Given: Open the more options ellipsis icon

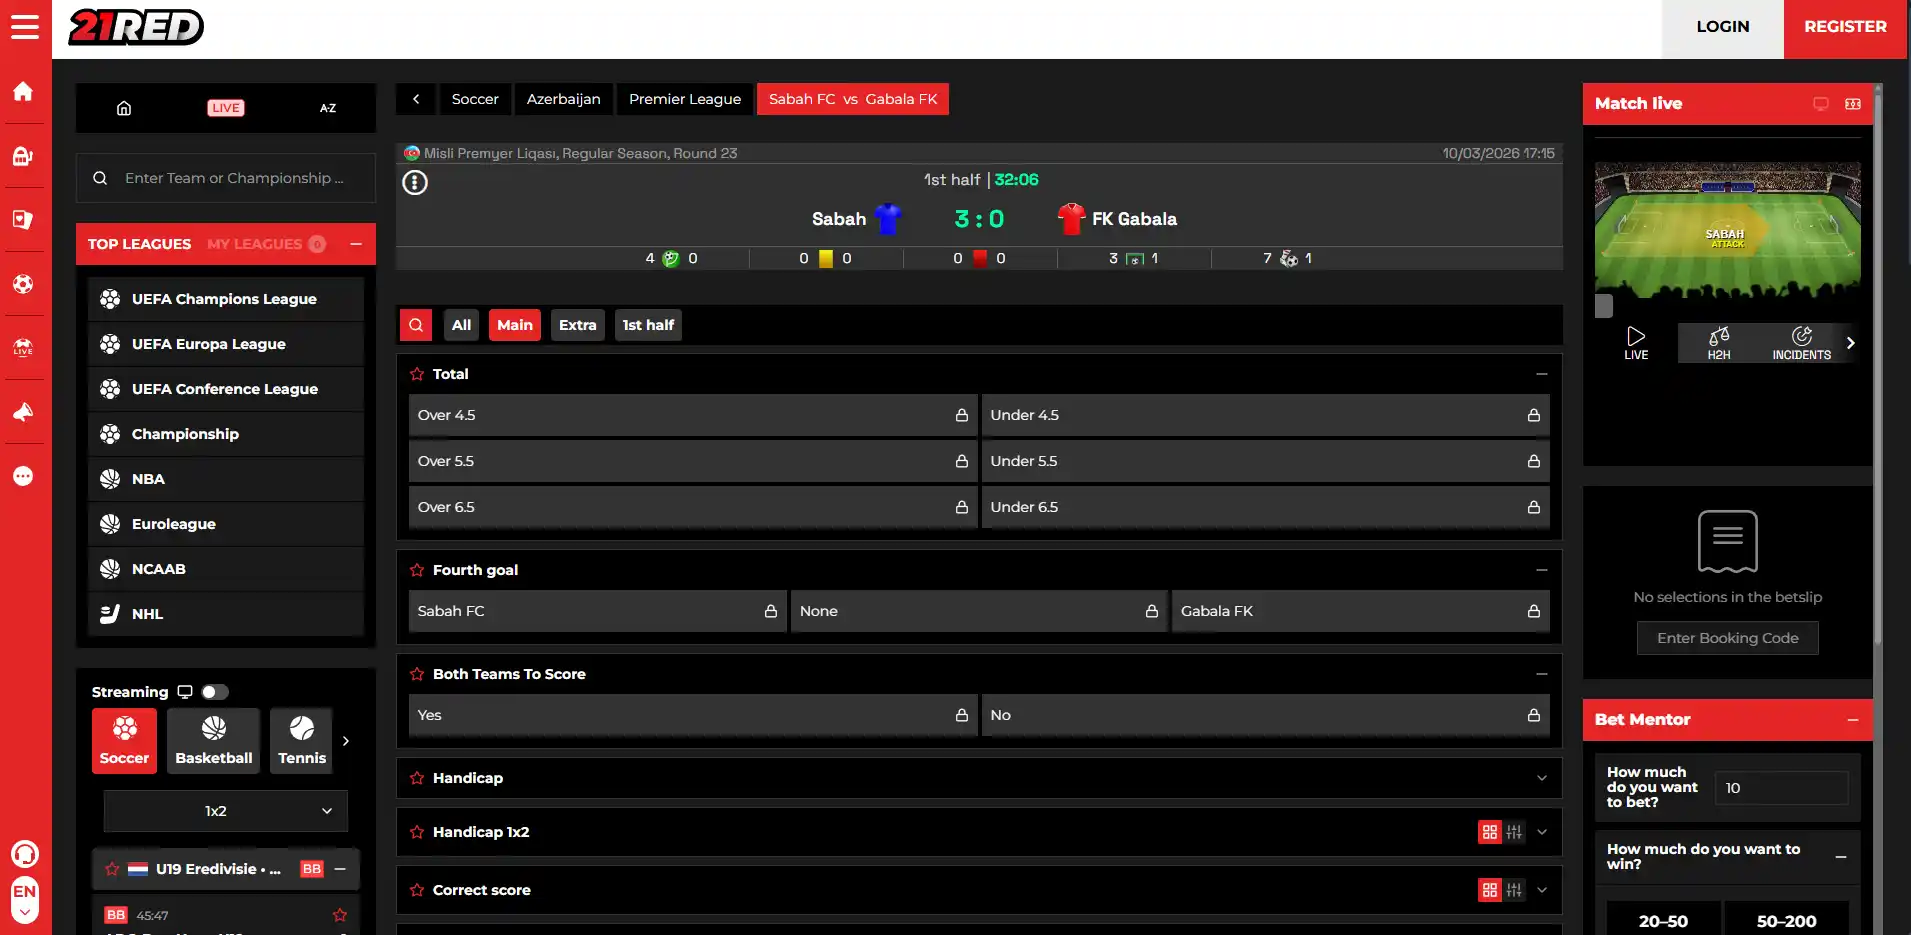Looking at the screenshot, I should coord(23,476).
